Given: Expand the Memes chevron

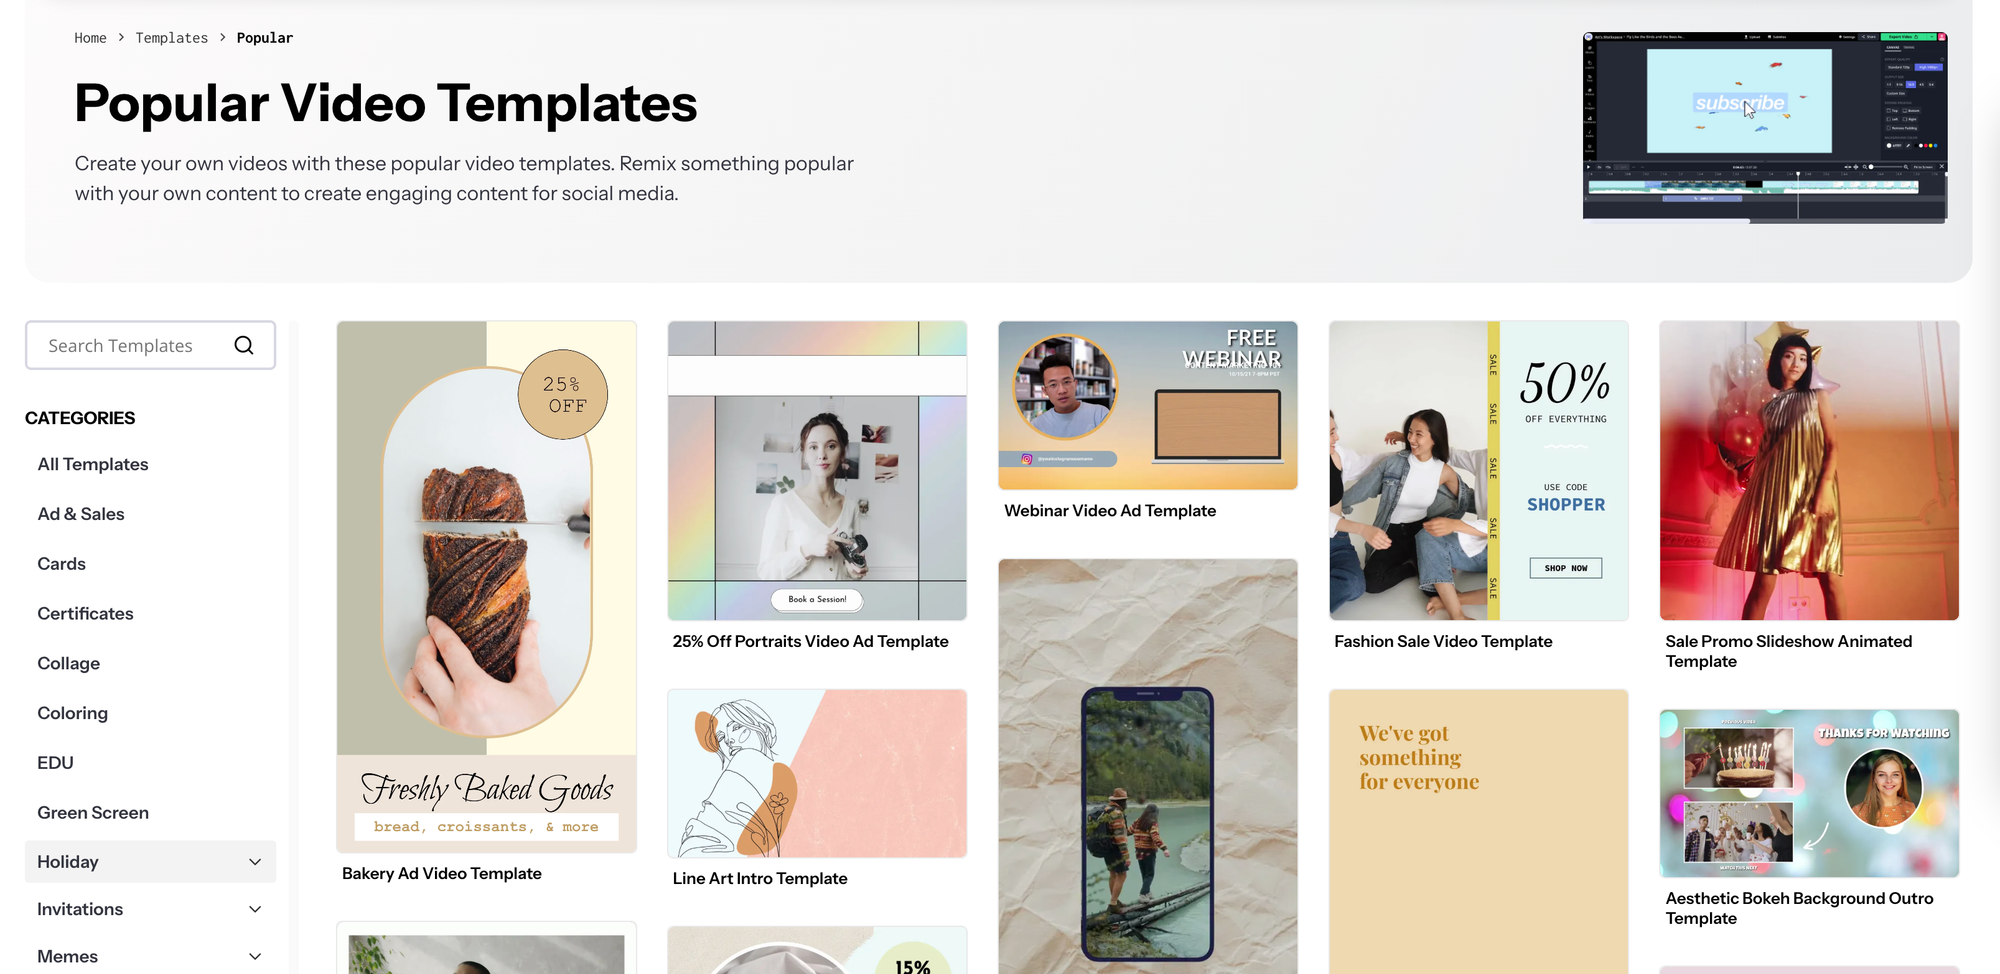Looking at the screenshot, I should (255, 956).
